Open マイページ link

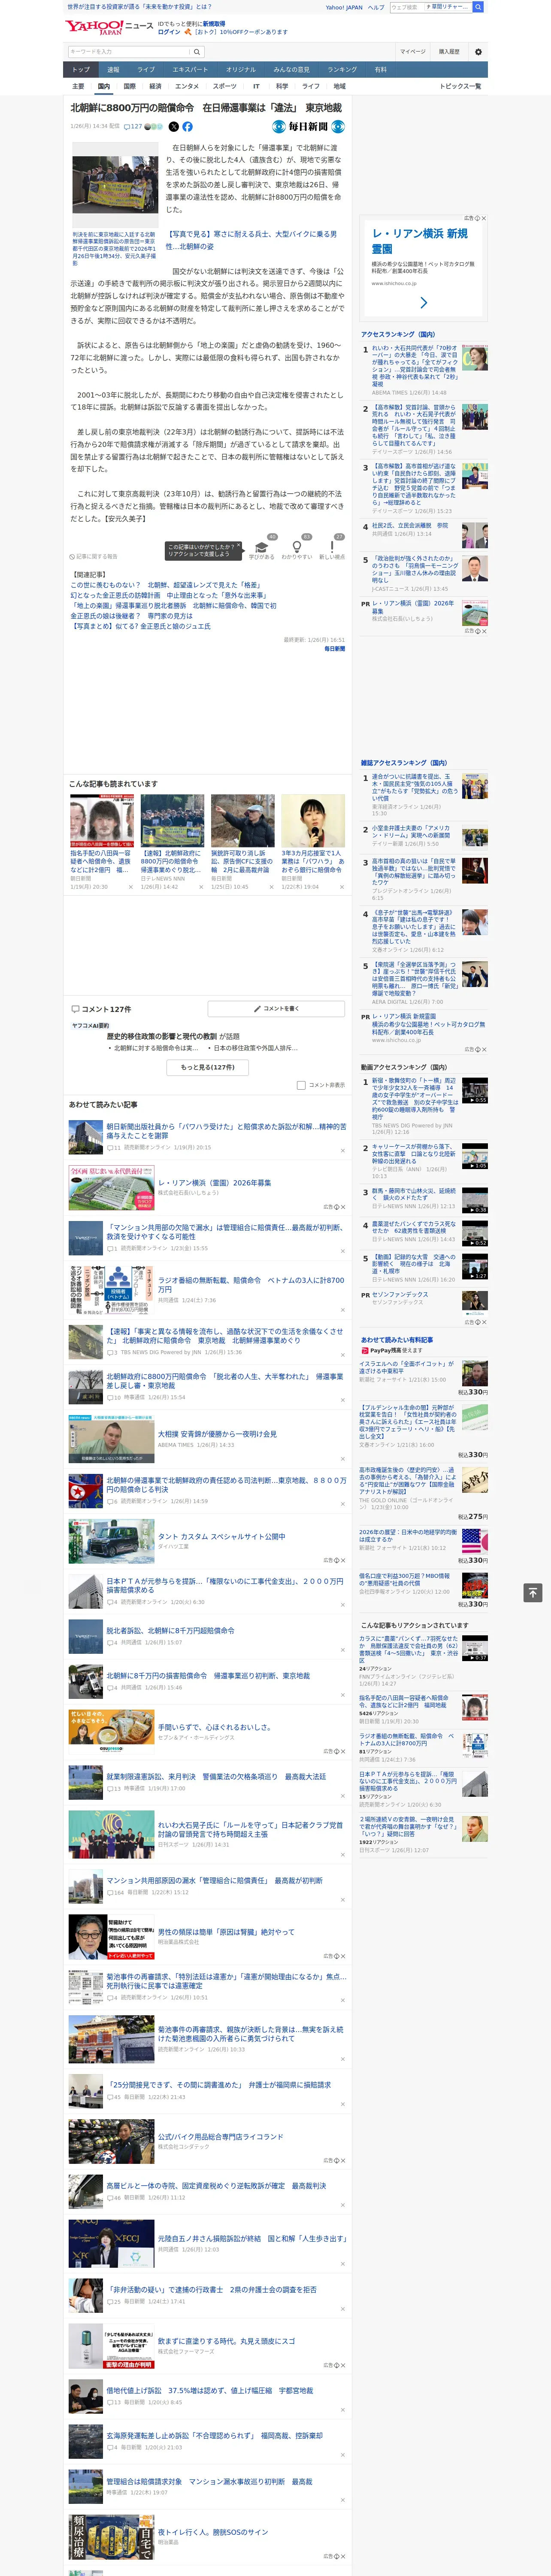pos(412,51)
